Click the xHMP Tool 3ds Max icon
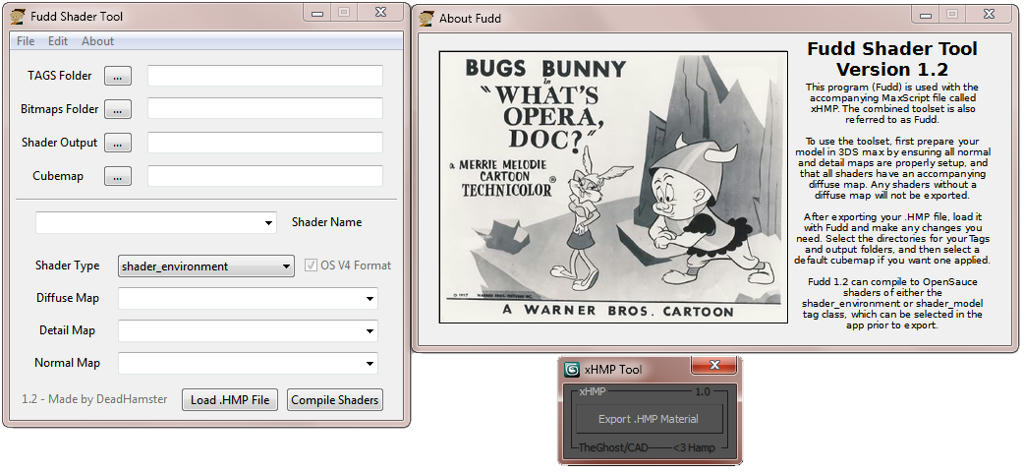Viewport: 1024px width, 472px height. point(572,369)
